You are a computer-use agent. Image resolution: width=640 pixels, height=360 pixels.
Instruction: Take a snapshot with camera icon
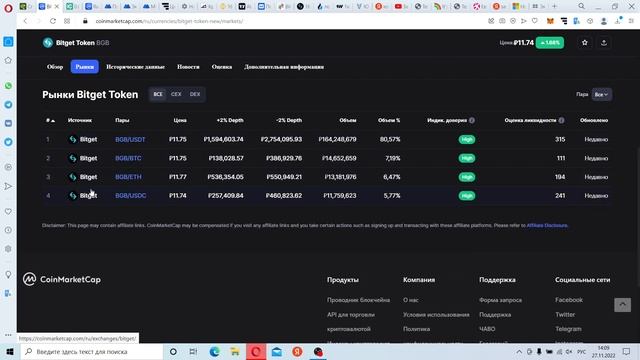502,21
